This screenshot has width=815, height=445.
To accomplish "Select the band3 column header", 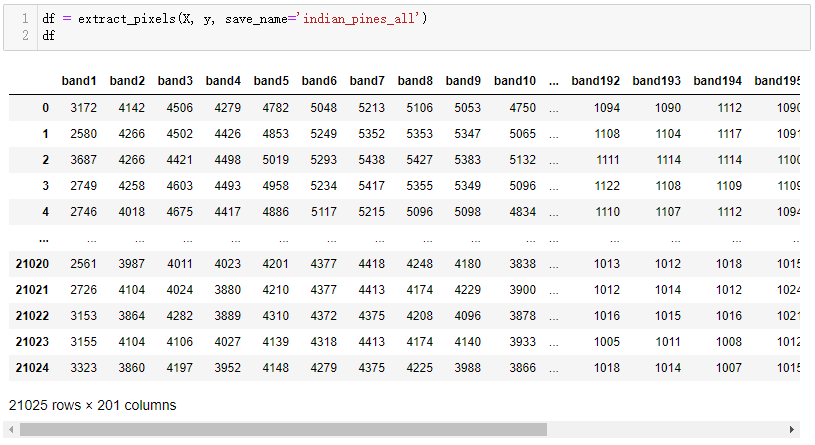I will coord(175,81).
